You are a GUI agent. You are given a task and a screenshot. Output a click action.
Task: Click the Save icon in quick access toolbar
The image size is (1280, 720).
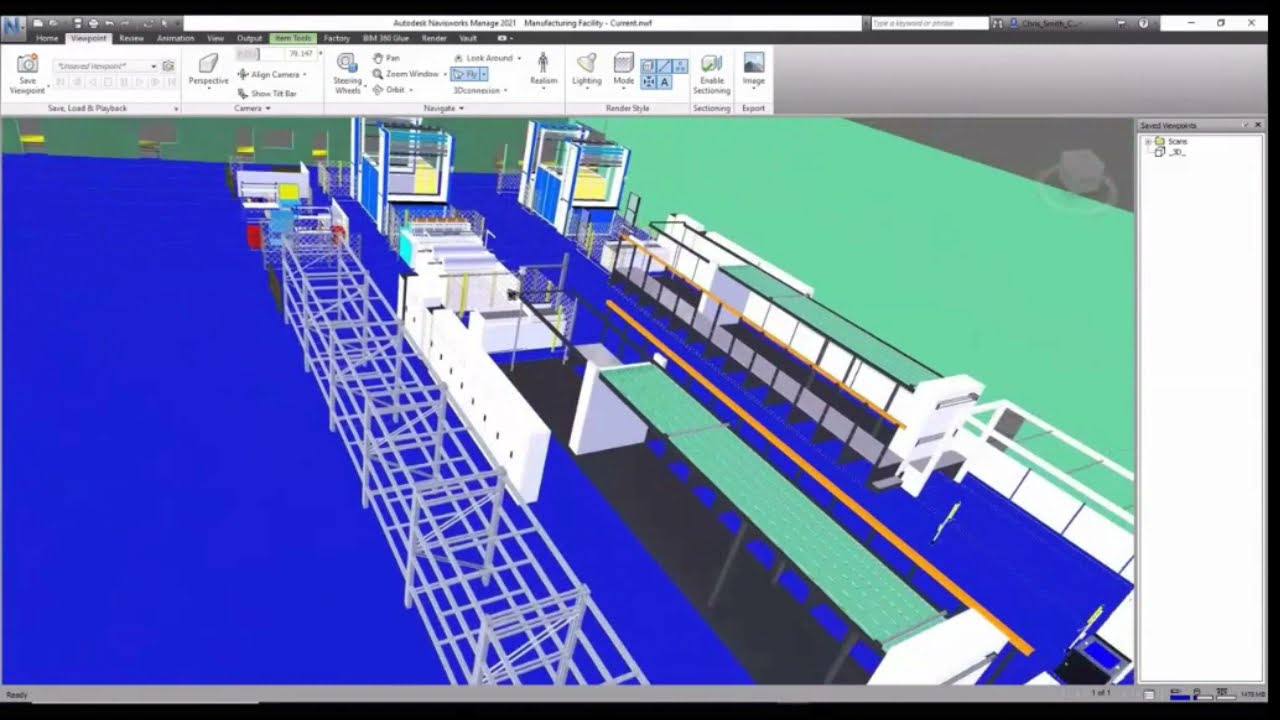point(78,22)
